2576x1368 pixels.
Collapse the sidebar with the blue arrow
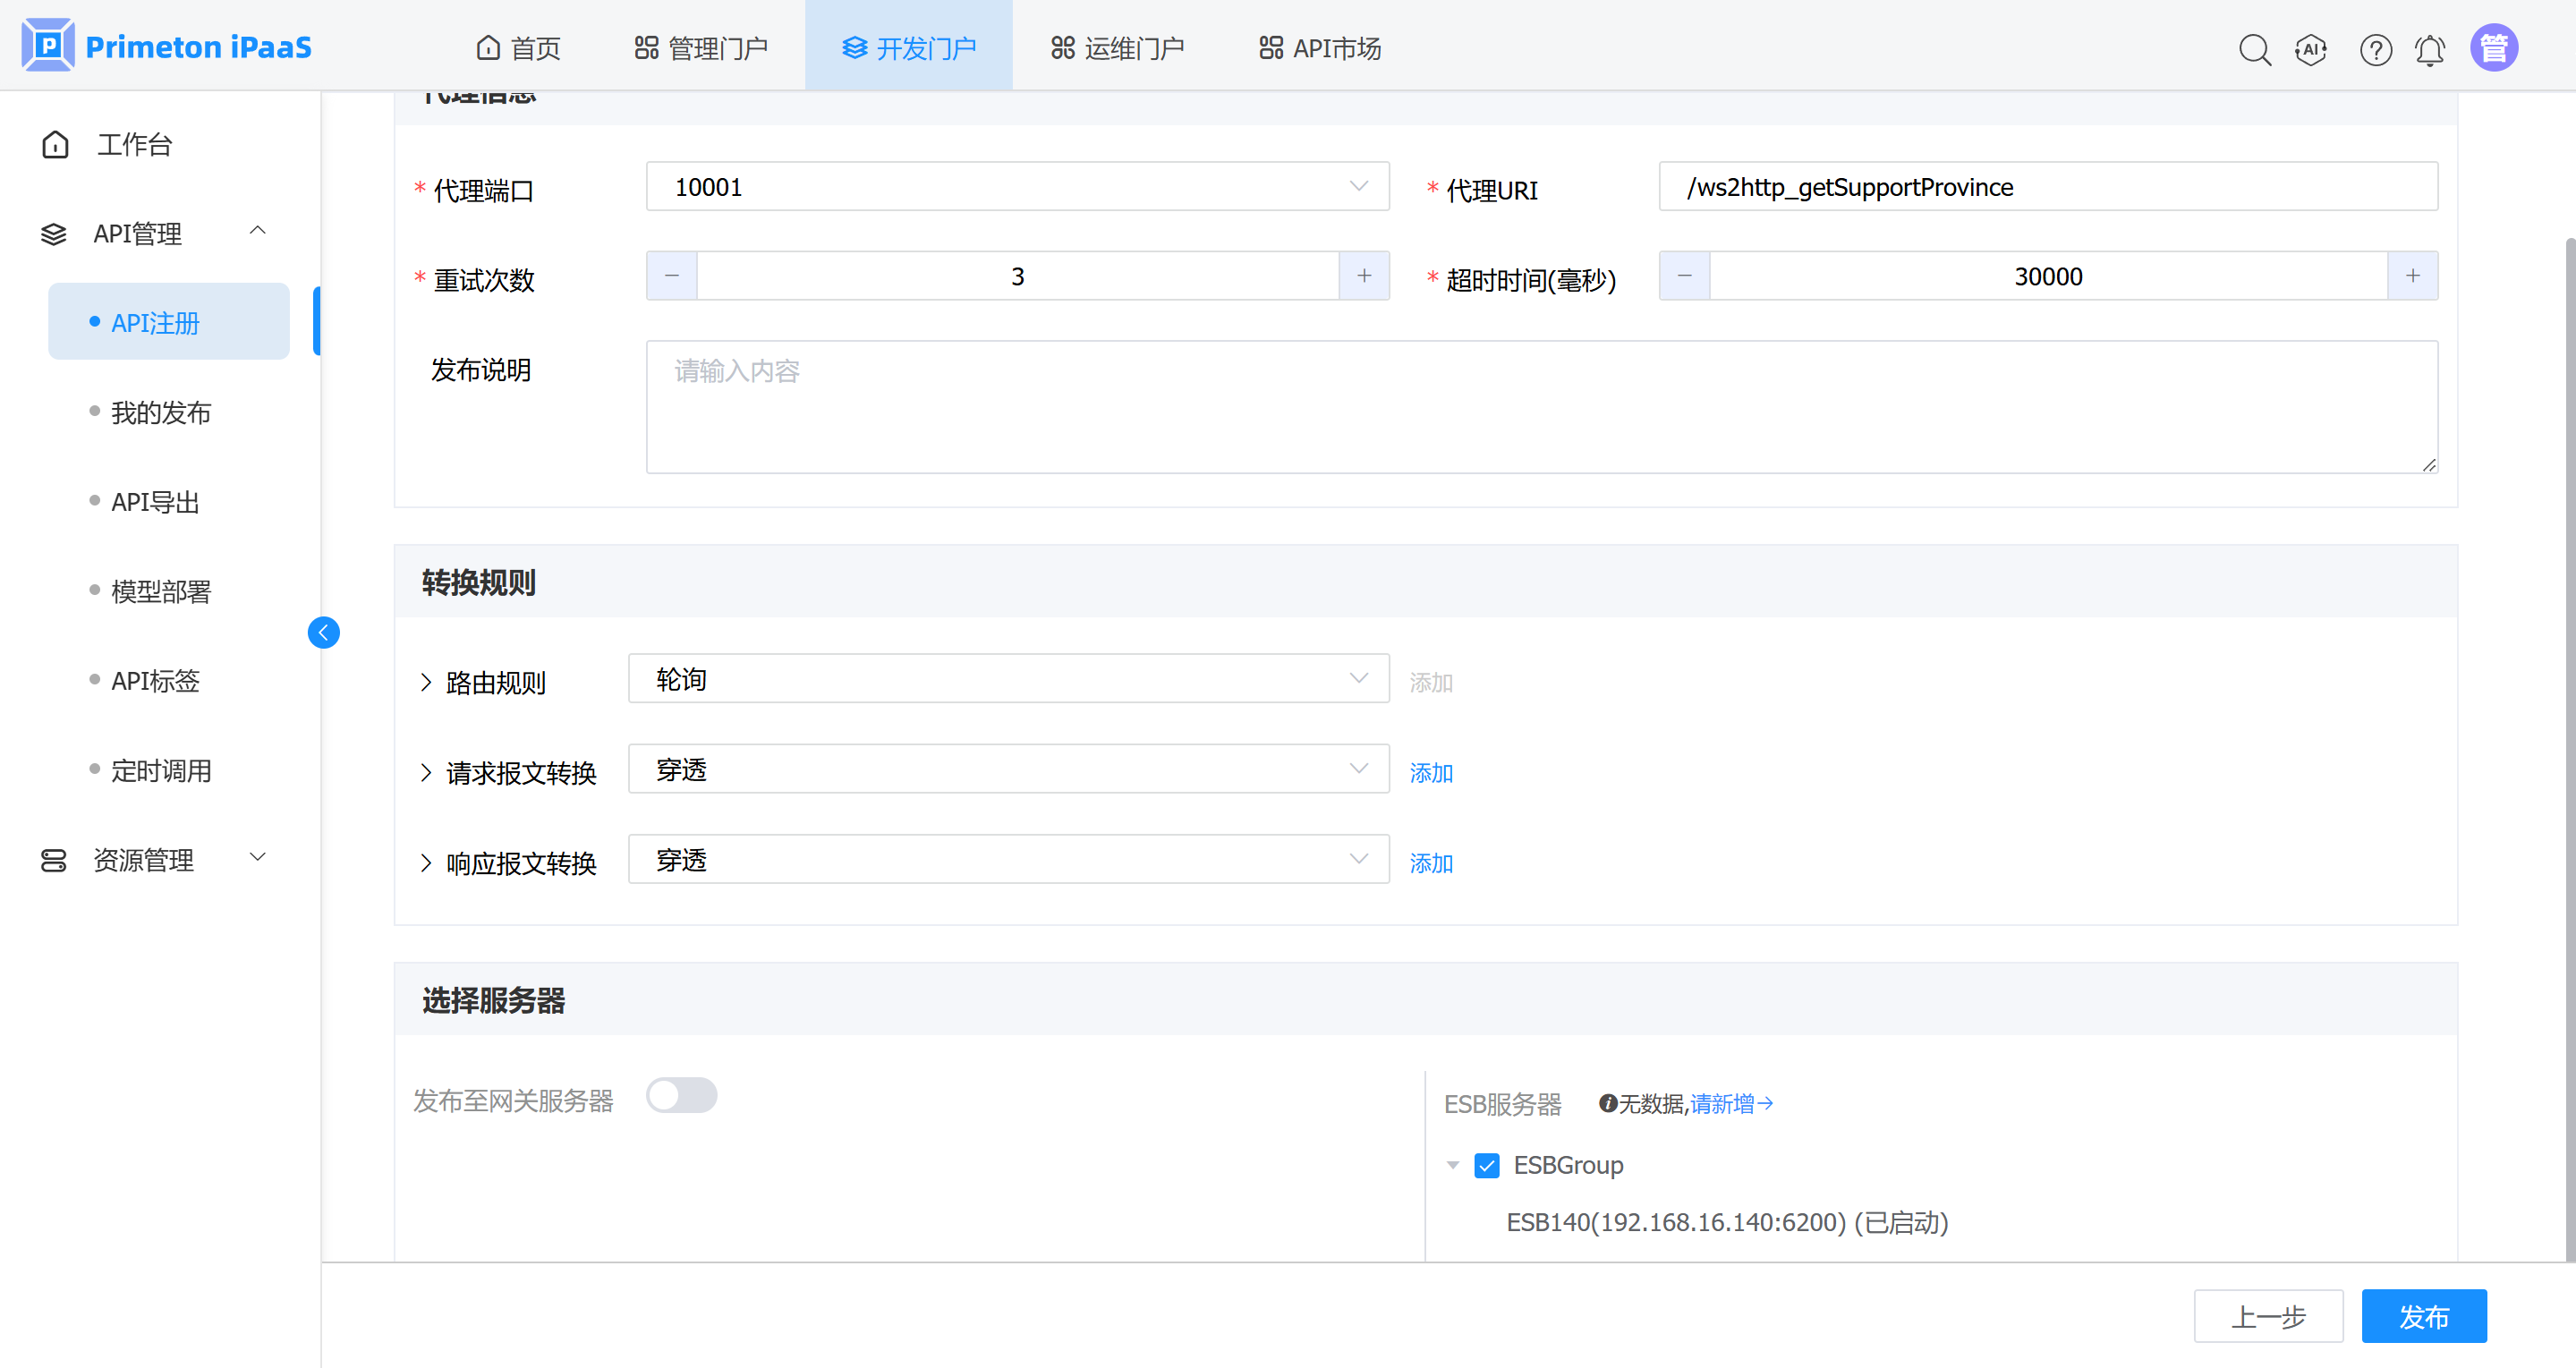[x=323, y=632]
